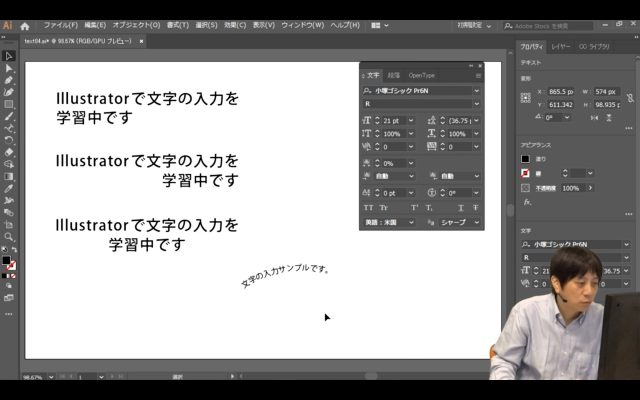
Task: Click the opacity icon in Appearance
Action: pyautogui.click(x=526, y=188)
